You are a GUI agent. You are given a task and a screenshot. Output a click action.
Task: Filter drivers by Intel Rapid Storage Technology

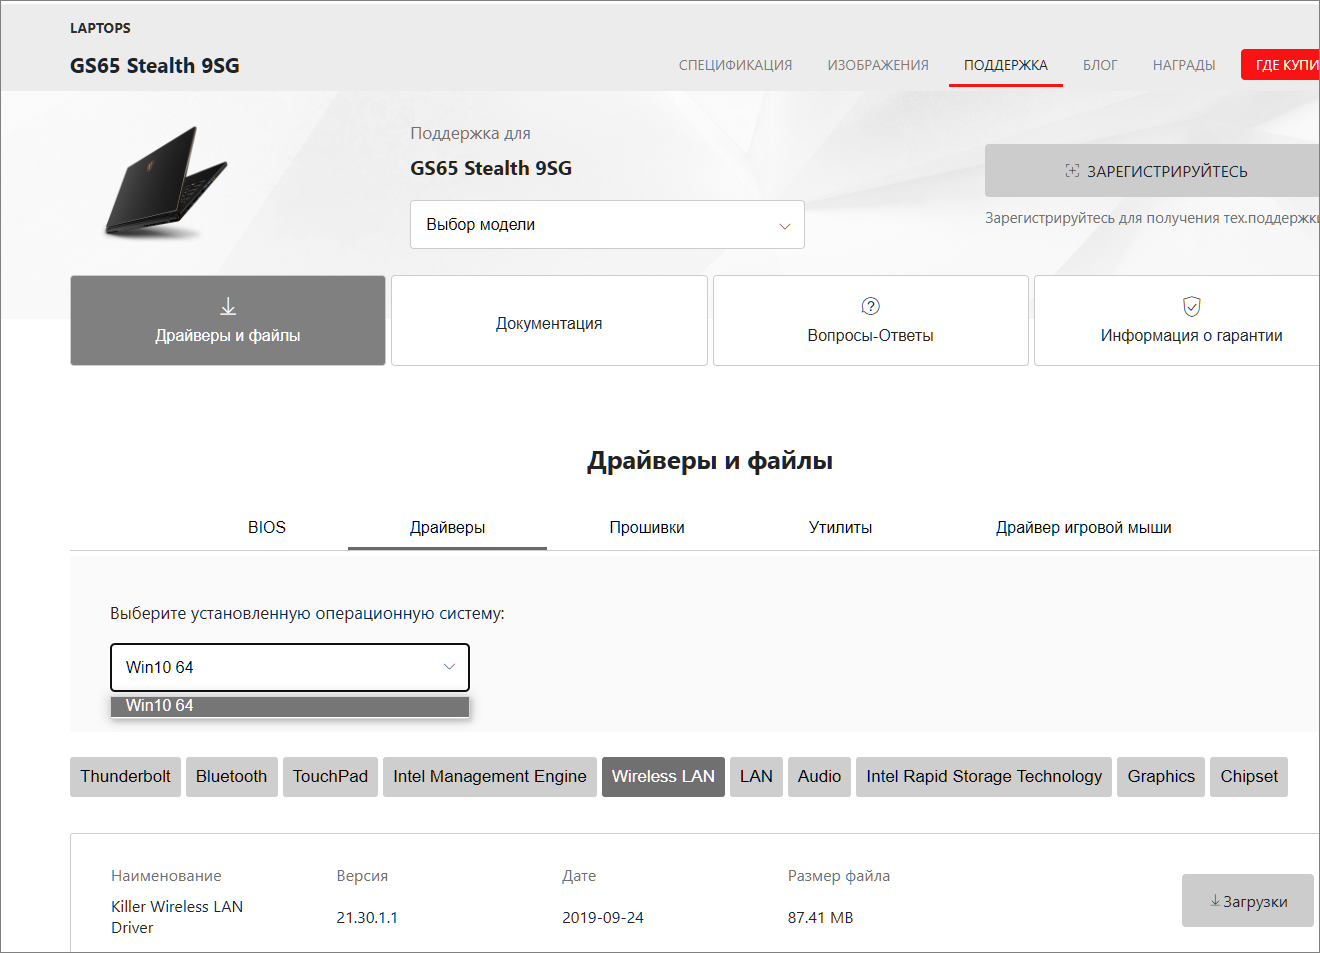click(984, 777)
